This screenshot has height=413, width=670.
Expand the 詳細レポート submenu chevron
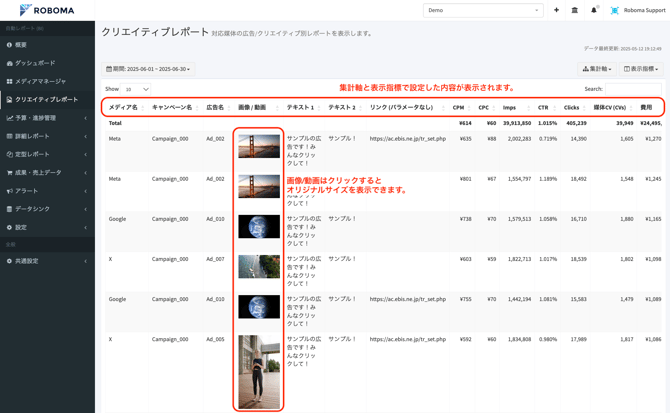[85, 136]
